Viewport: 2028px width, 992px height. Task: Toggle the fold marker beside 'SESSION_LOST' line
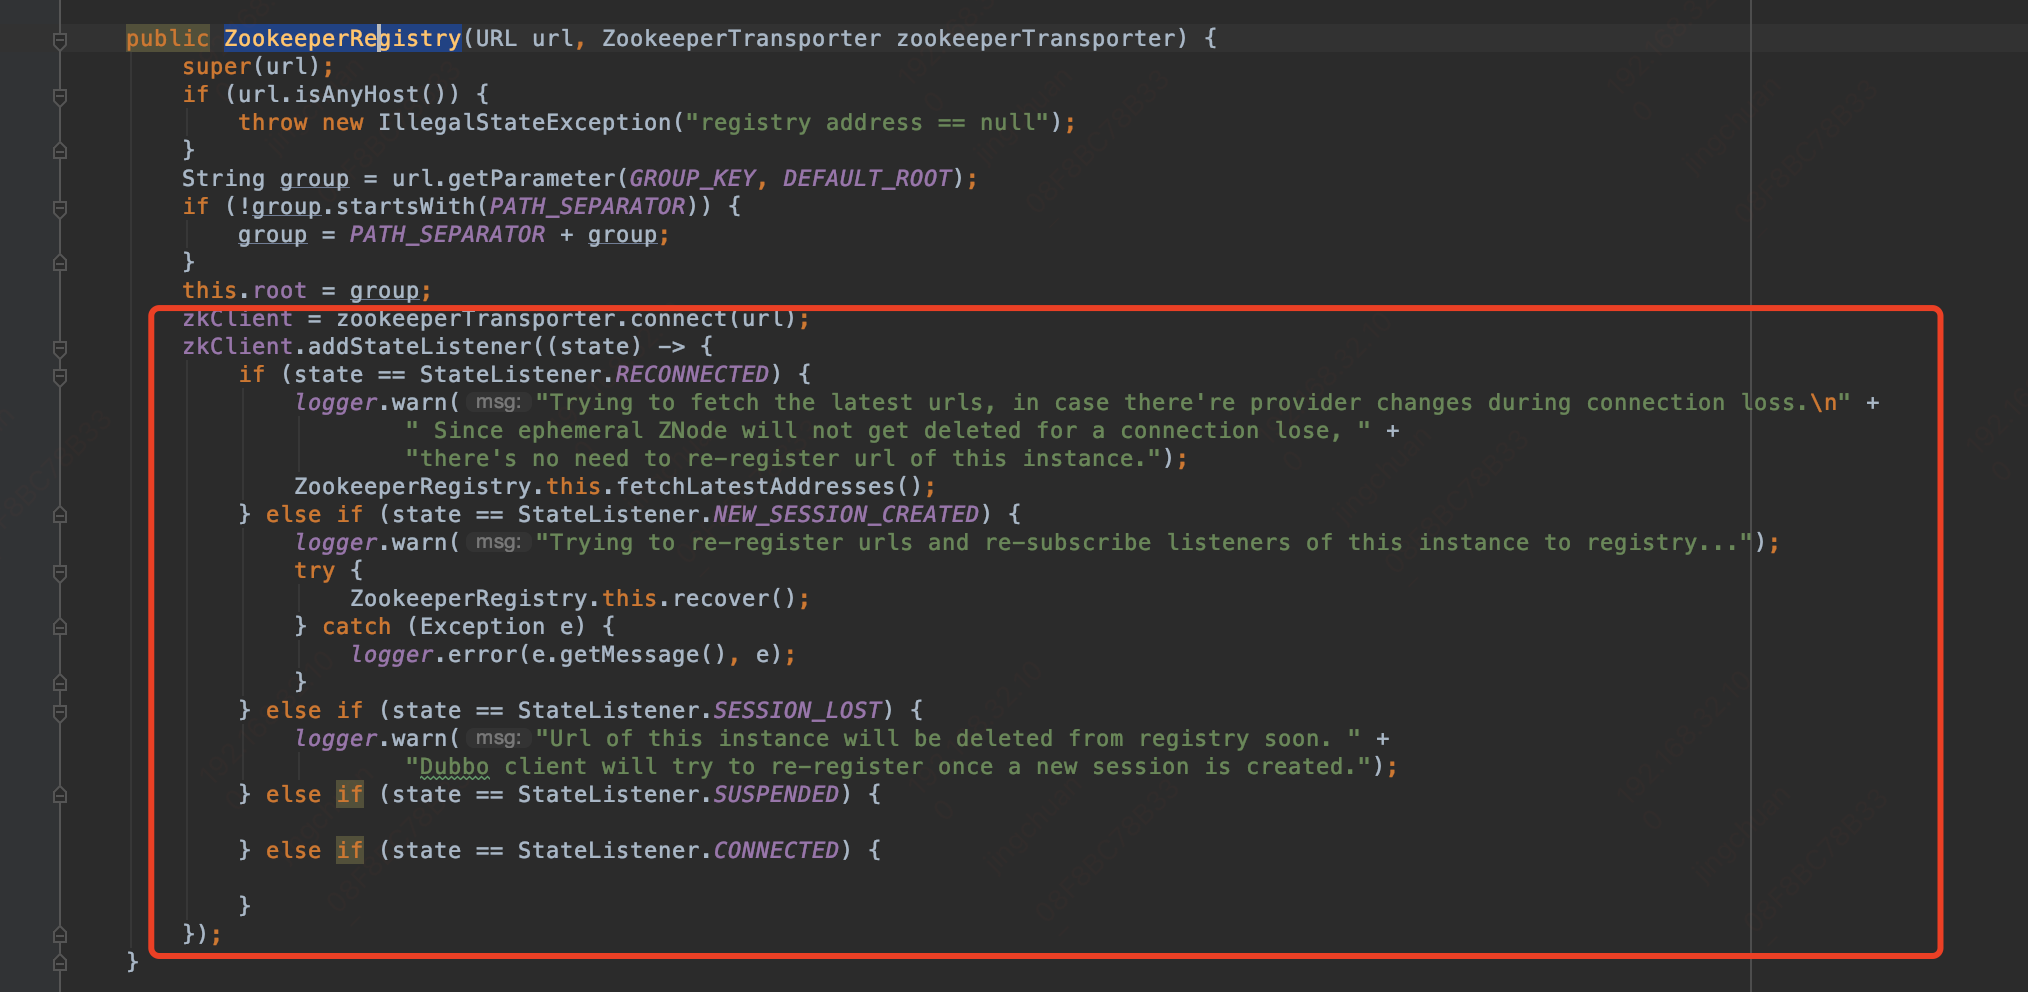point(60,712)
